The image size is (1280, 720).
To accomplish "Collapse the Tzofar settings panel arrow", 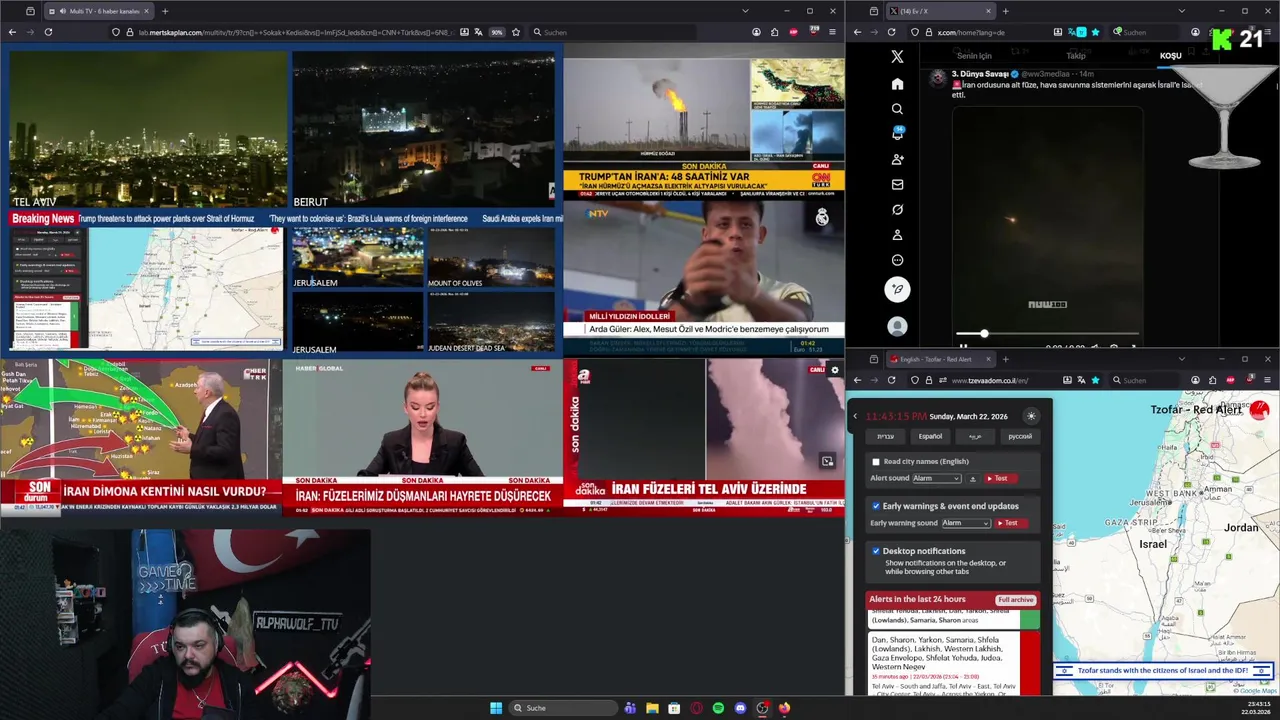I will point(854,416).
